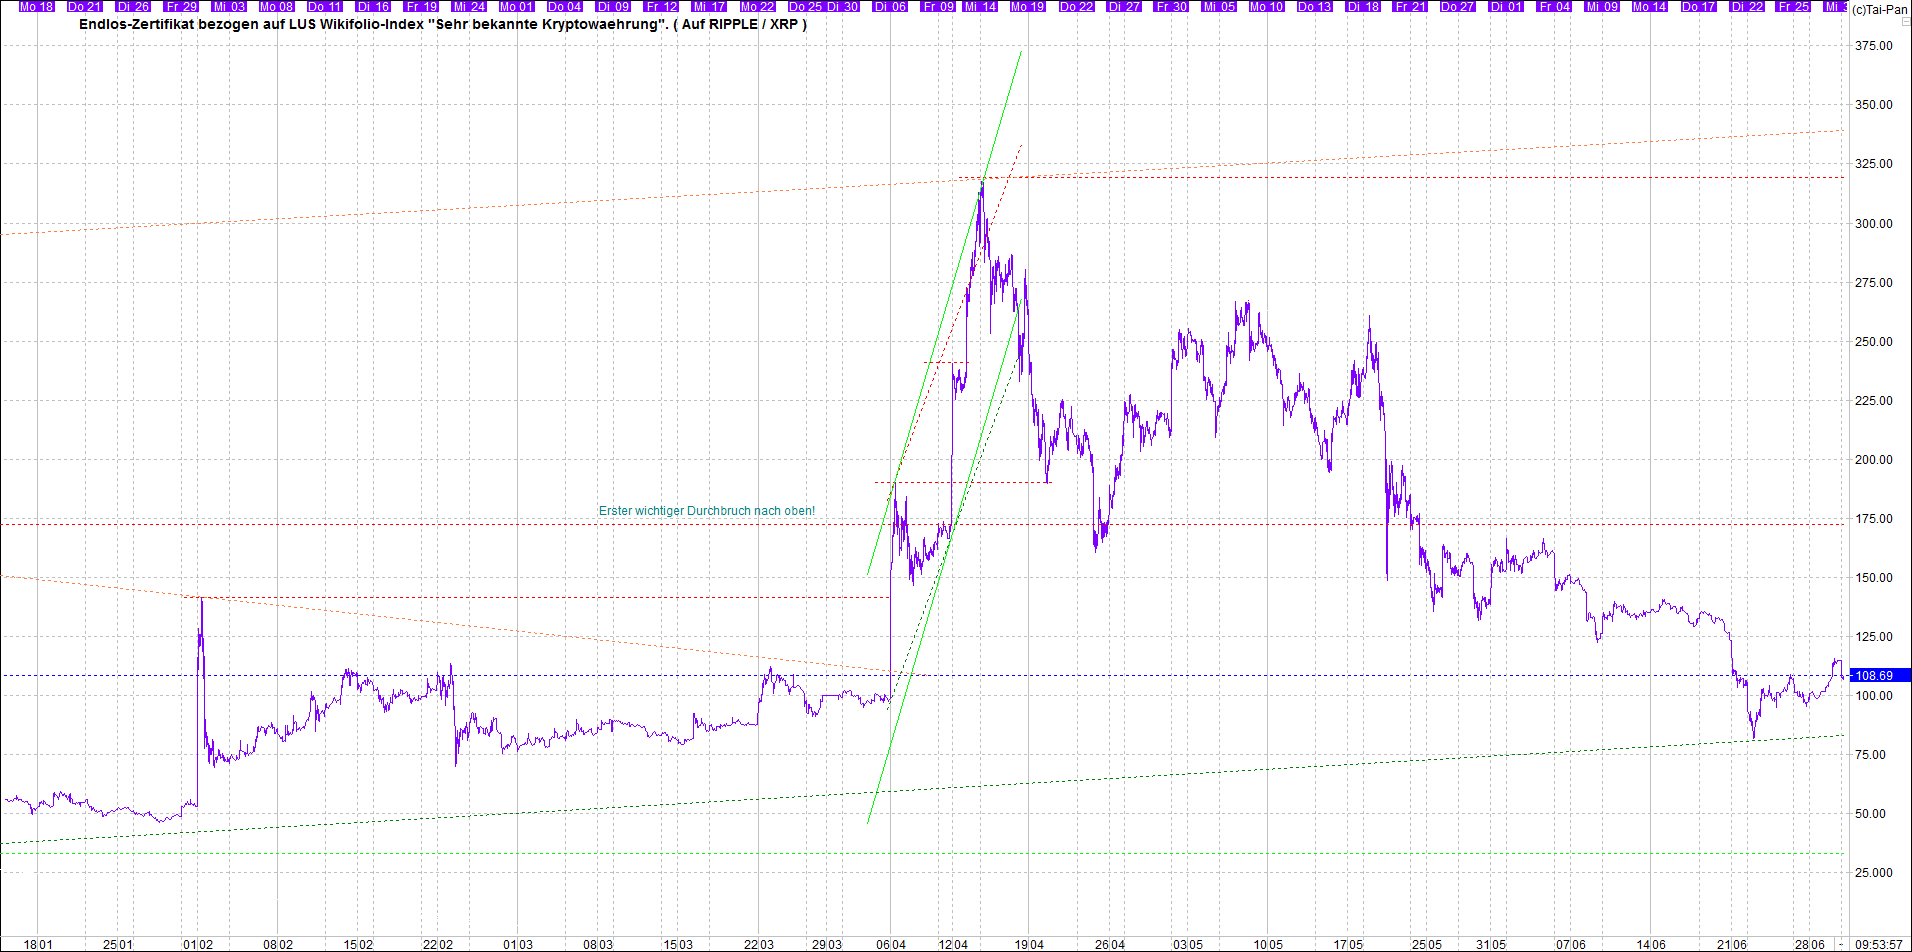Click the 06.04 date on bottom axis
This screenshot has height=952, width=1912.
coord(891,944)
